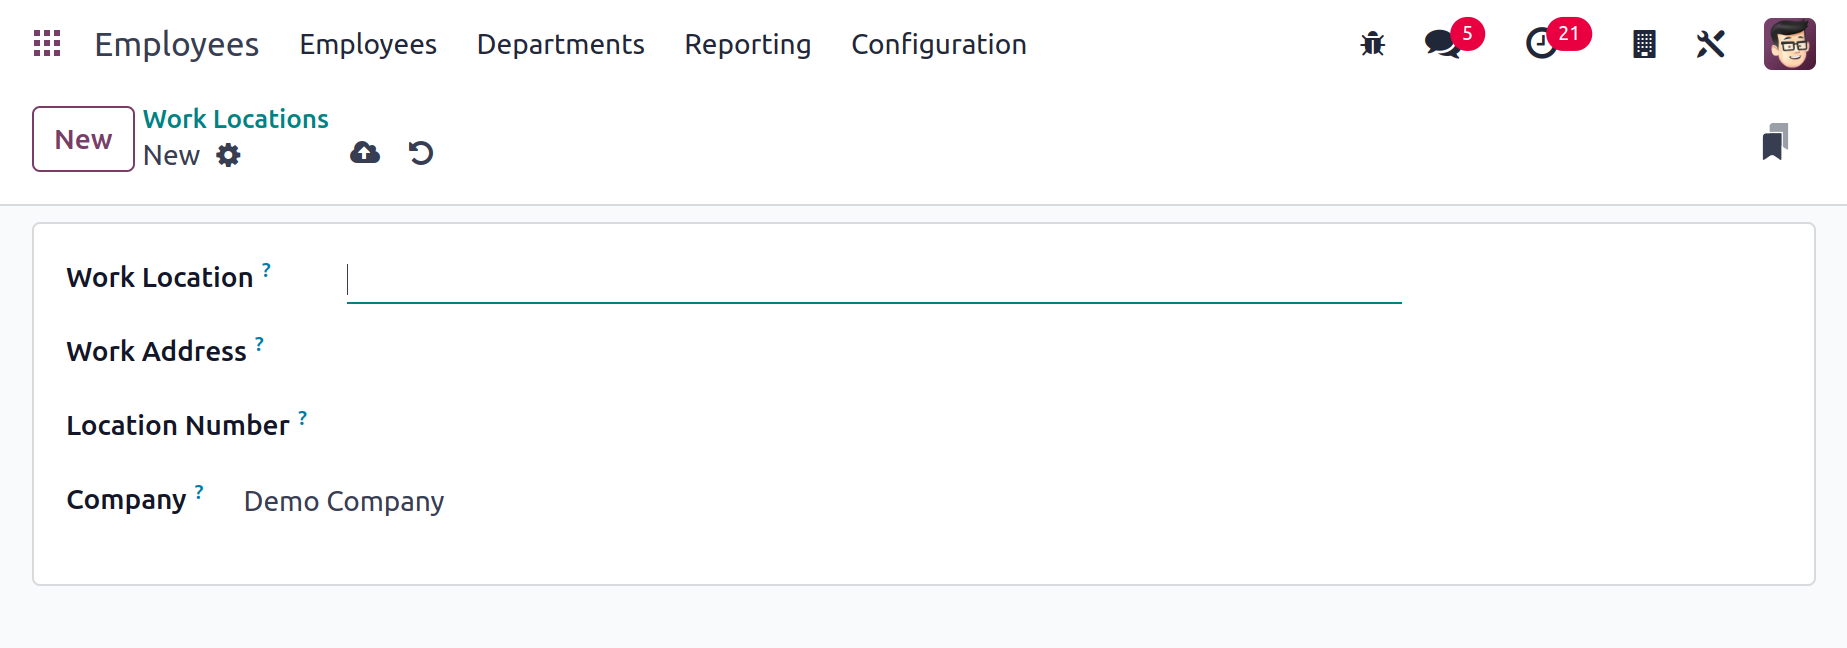Viewport: 1847px width, 648px height.
Task: Save the record manually with cloud icon
Action: [x=365, y=153]
